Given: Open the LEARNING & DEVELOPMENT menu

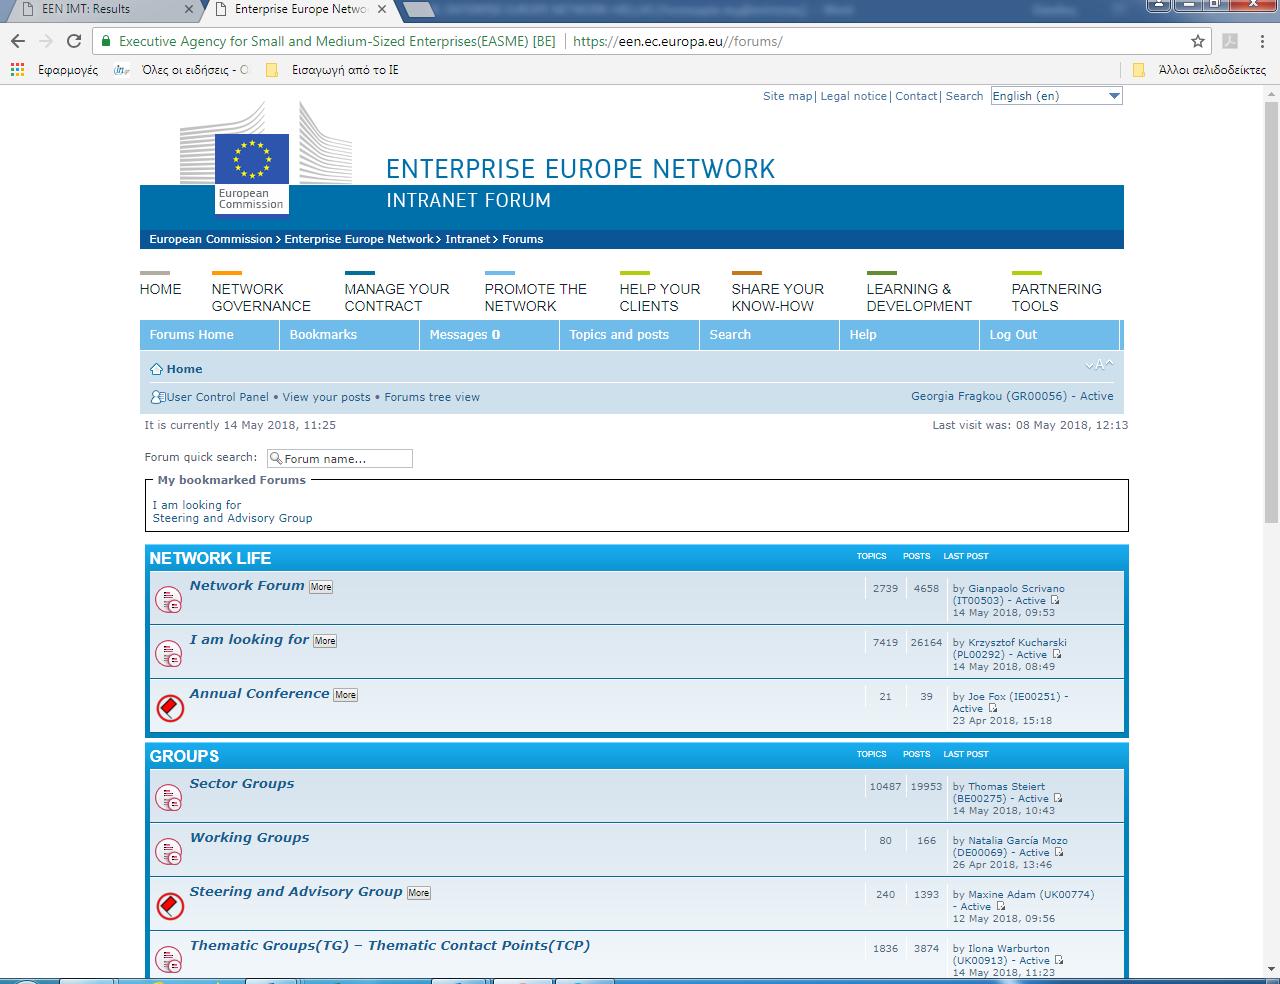Looking at the screenshot, I should [x=919, y=297].
